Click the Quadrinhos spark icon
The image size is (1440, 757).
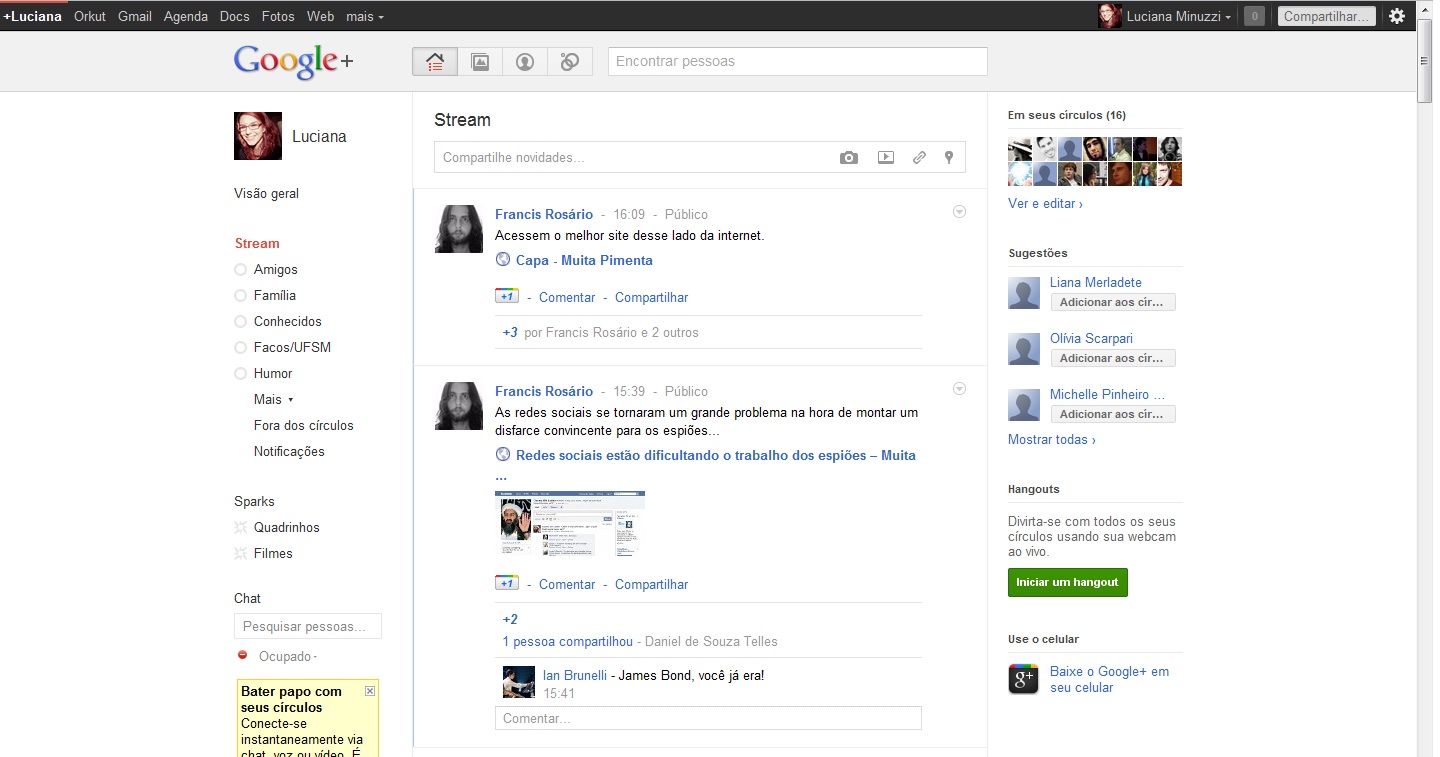pyautogui.click(x=240, y=527)
